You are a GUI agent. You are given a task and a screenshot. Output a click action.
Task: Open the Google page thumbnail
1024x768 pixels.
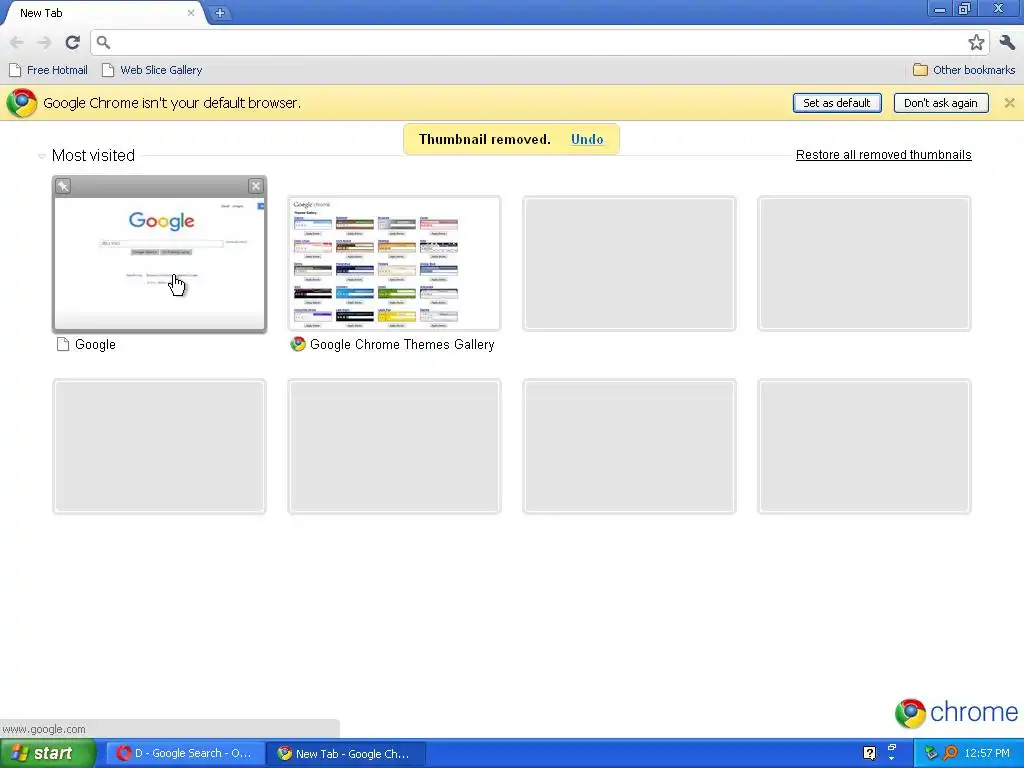click(159, 263)
